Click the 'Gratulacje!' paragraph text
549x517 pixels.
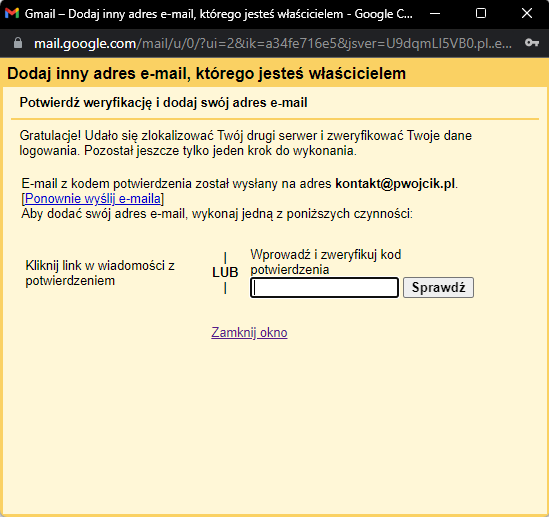pos(245,143)
